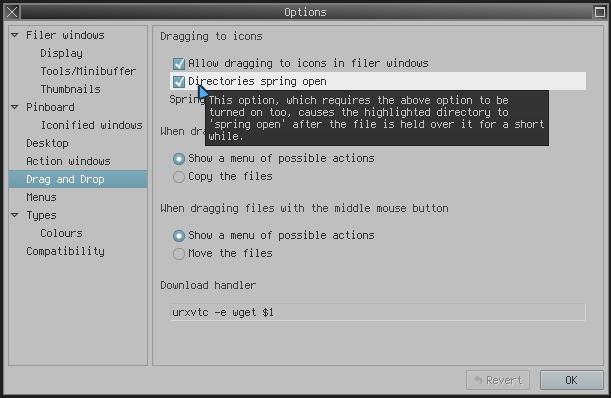This screenshot has width=611, height=398.
Task: Click the OK button
Action: 571,380
